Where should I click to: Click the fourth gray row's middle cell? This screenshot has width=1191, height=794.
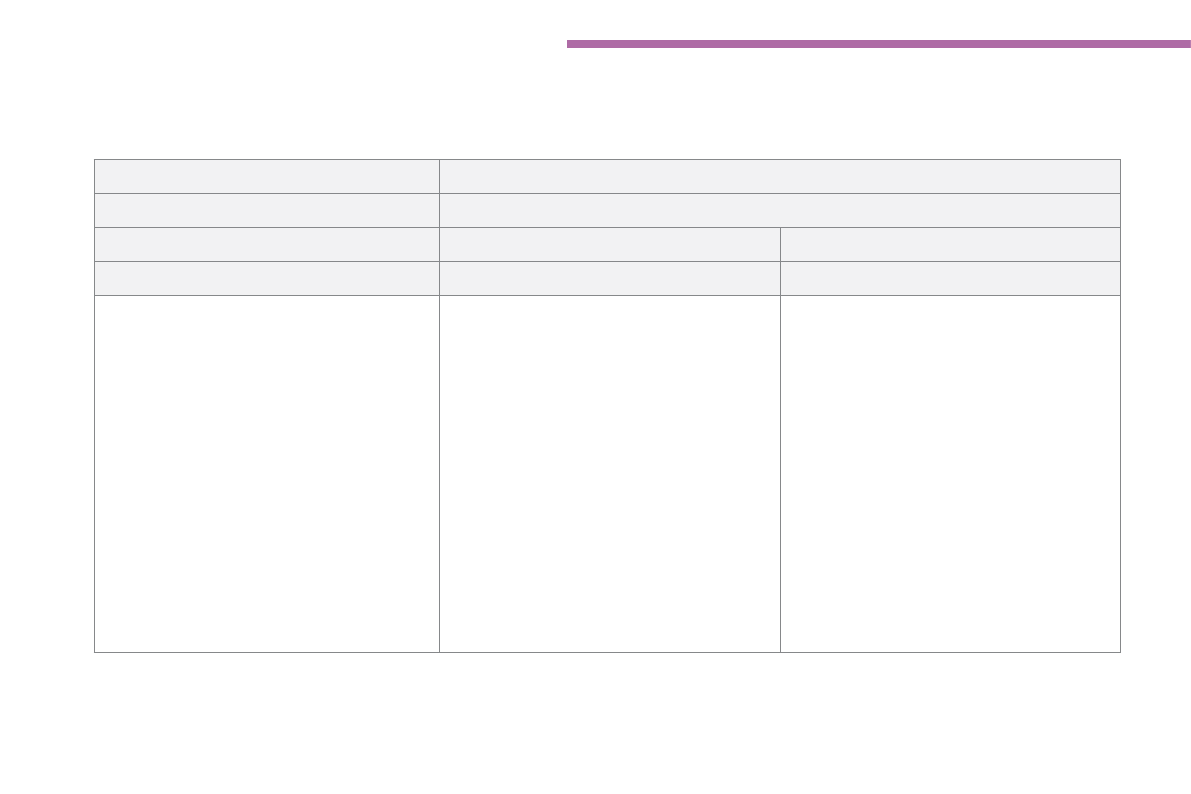click(x=609, y=278)
